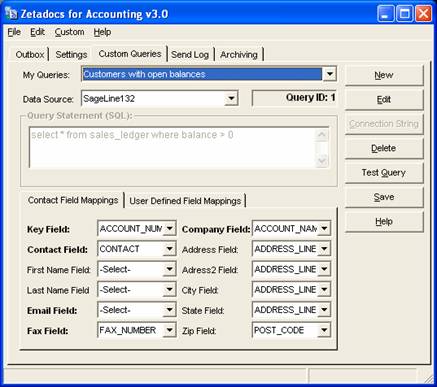Open the File menu

(x=14, y=32)
